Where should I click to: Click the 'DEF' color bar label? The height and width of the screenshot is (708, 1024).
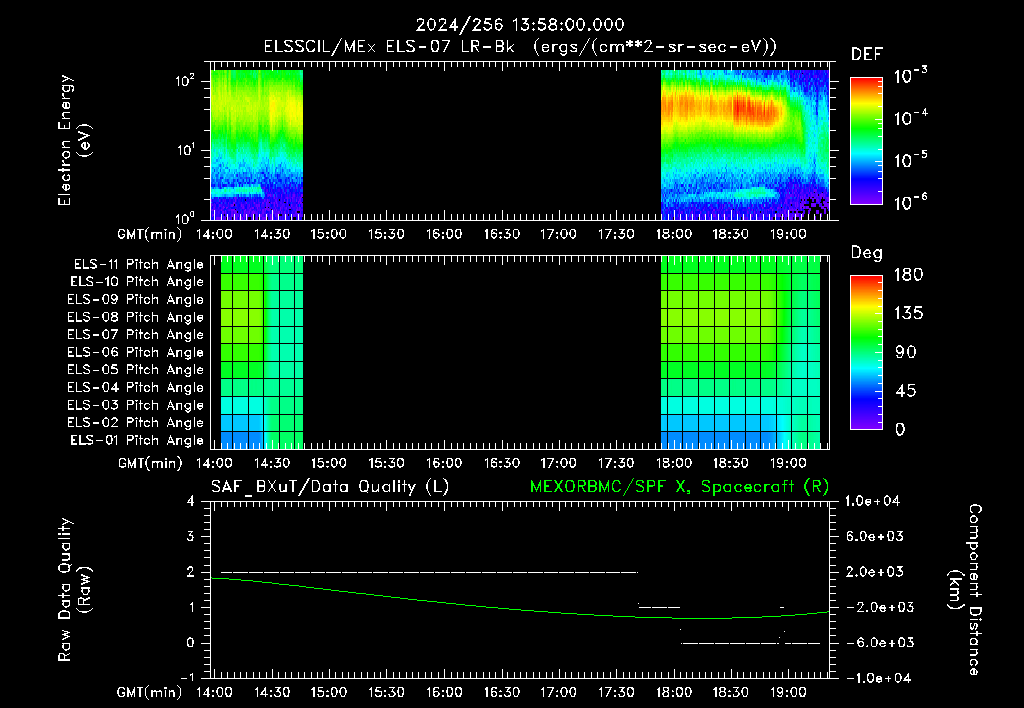click(x=867, y=55)
